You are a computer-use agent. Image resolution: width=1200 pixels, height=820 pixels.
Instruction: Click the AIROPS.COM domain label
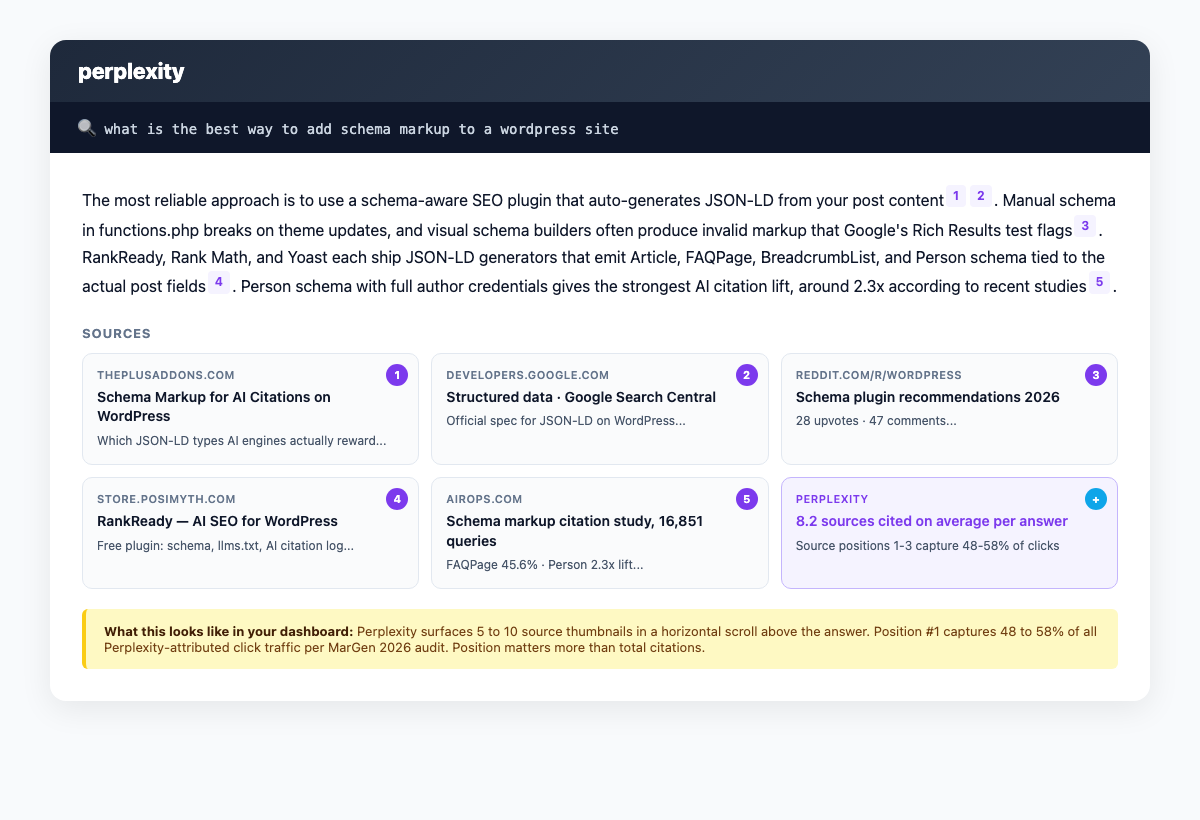click(484, 499)
